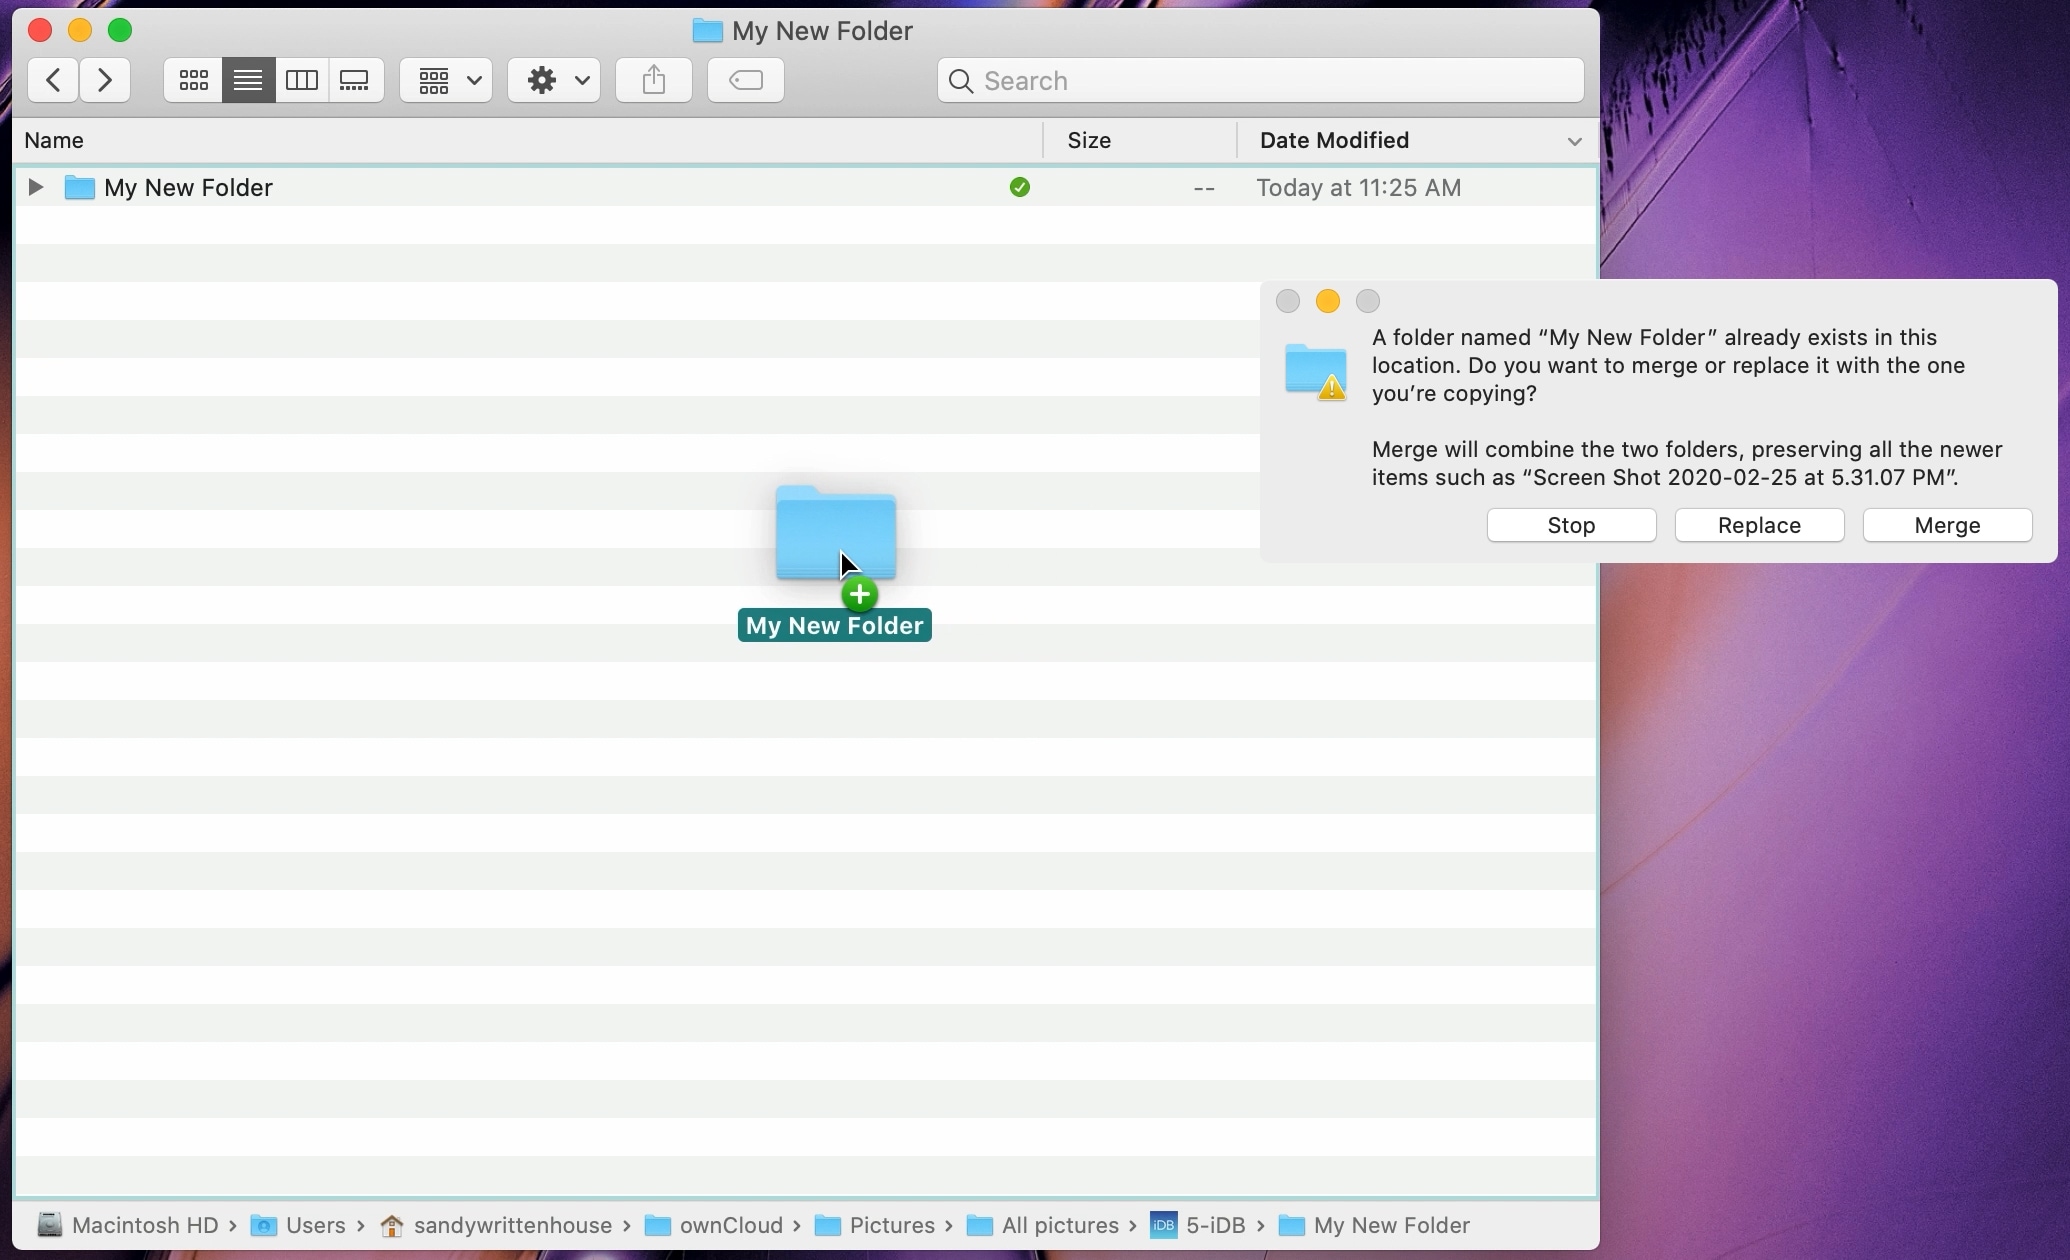Expand the My New Folder tree item
This screenshot has height=1260, width=2070.
point(33,186)
